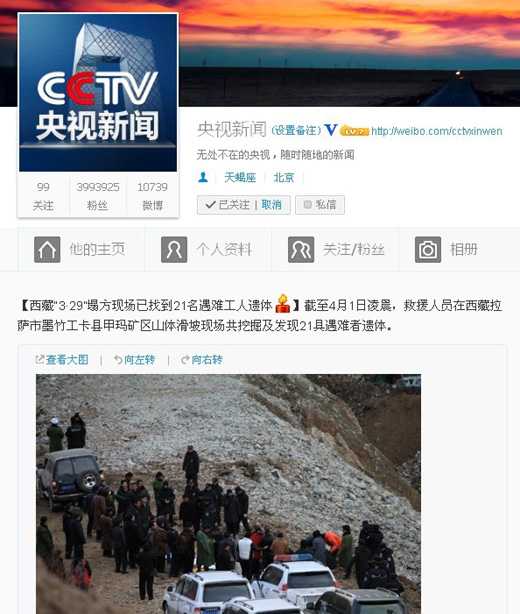Image resolution: width=520 pixels, height=614 pixels.
Task: Click the person icon beside 个人资料
Action: pos(174,249)
